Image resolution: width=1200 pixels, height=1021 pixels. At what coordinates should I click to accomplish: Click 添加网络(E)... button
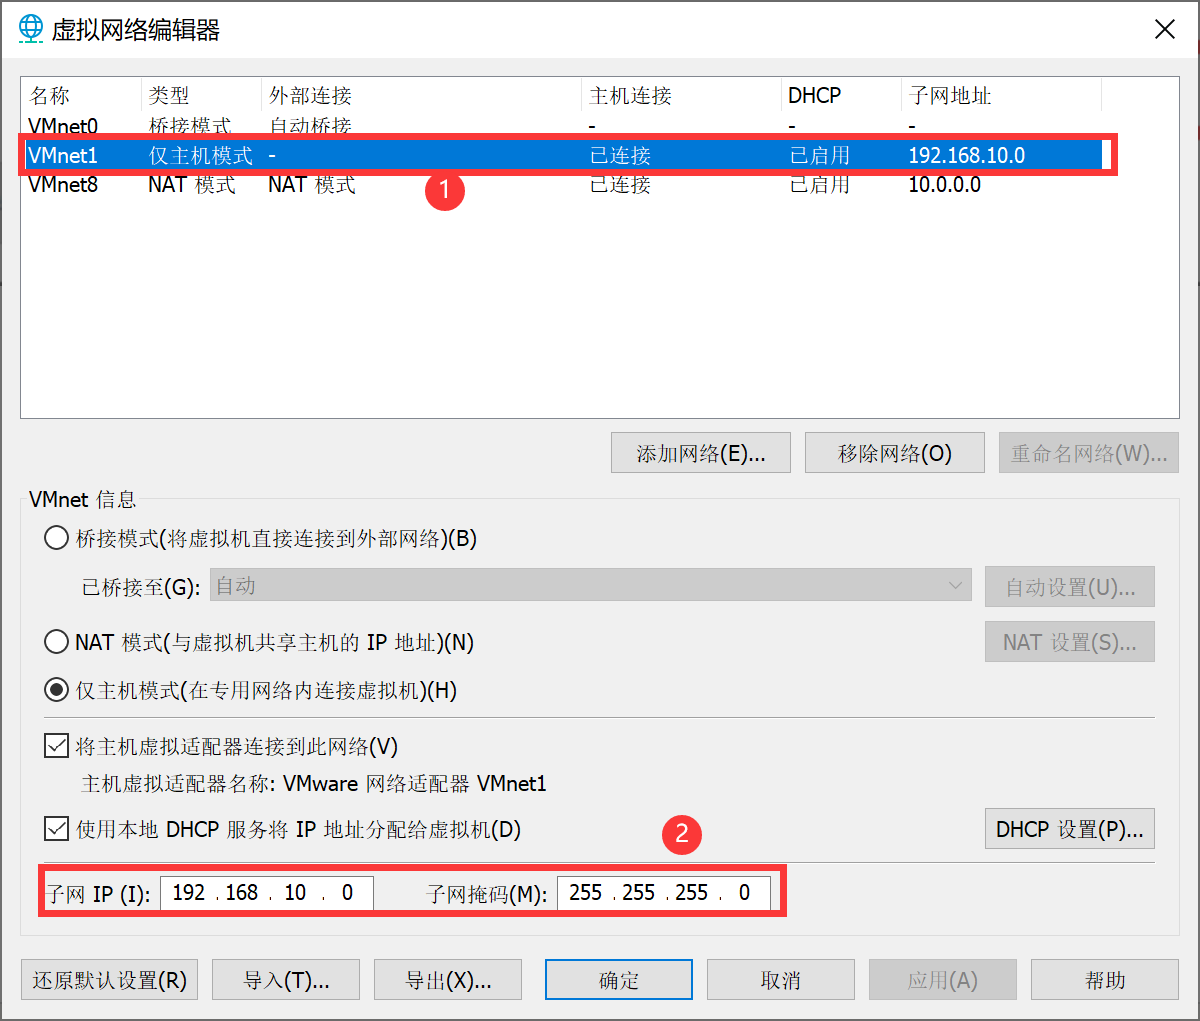pyautogui.click(x=701, y=453)
